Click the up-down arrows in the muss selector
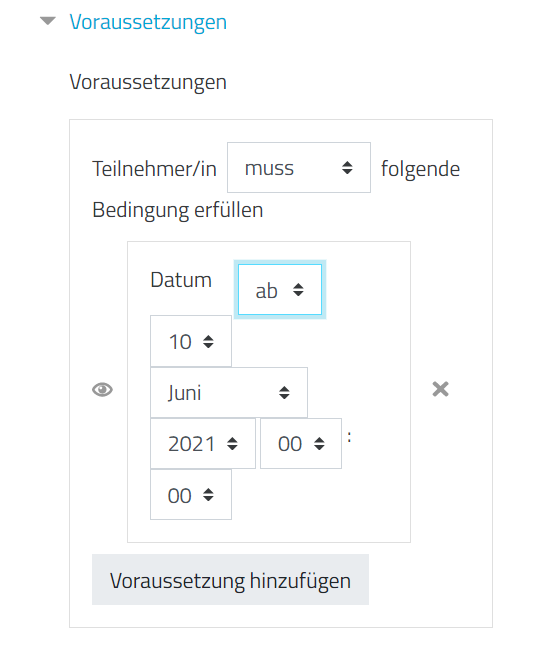The height and width of the screenshot is (650, 534). tap(347, 168)
